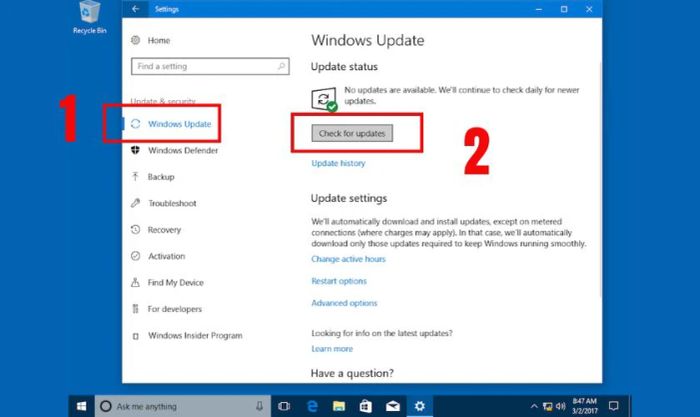Open the Store from taskbar
This screenshot has width=700, height=417.
[366, 406]
